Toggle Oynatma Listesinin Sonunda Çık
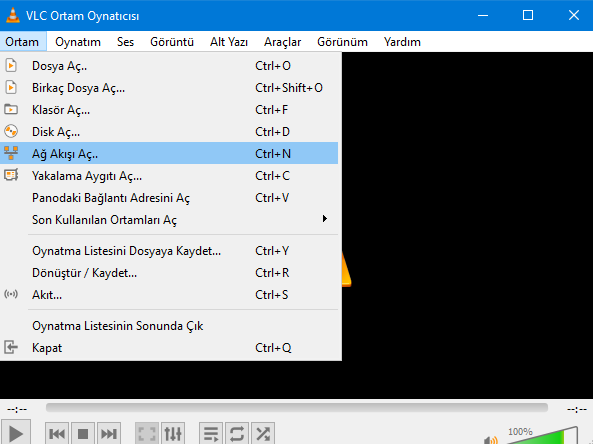The height and width of the screenshot is (444, 593). tap(169, 326)
